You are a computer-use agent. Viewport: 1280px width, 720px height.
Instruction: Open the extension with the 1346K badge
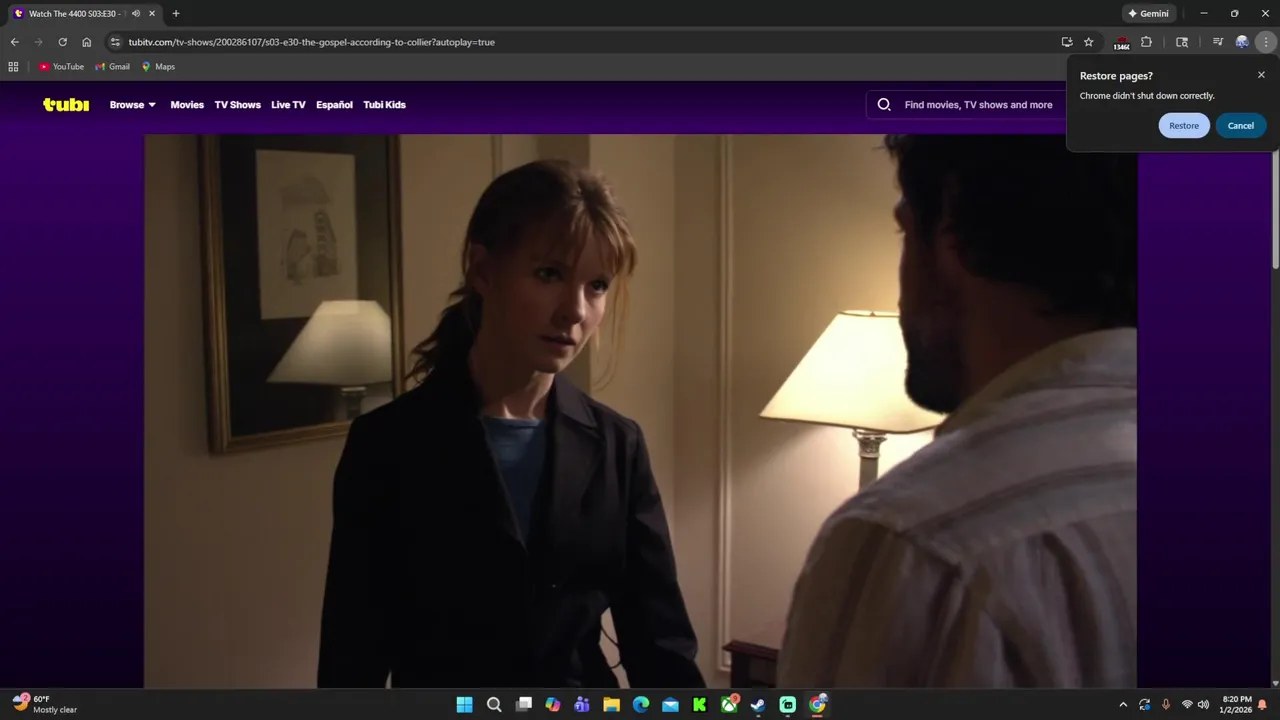[1121, 43]
